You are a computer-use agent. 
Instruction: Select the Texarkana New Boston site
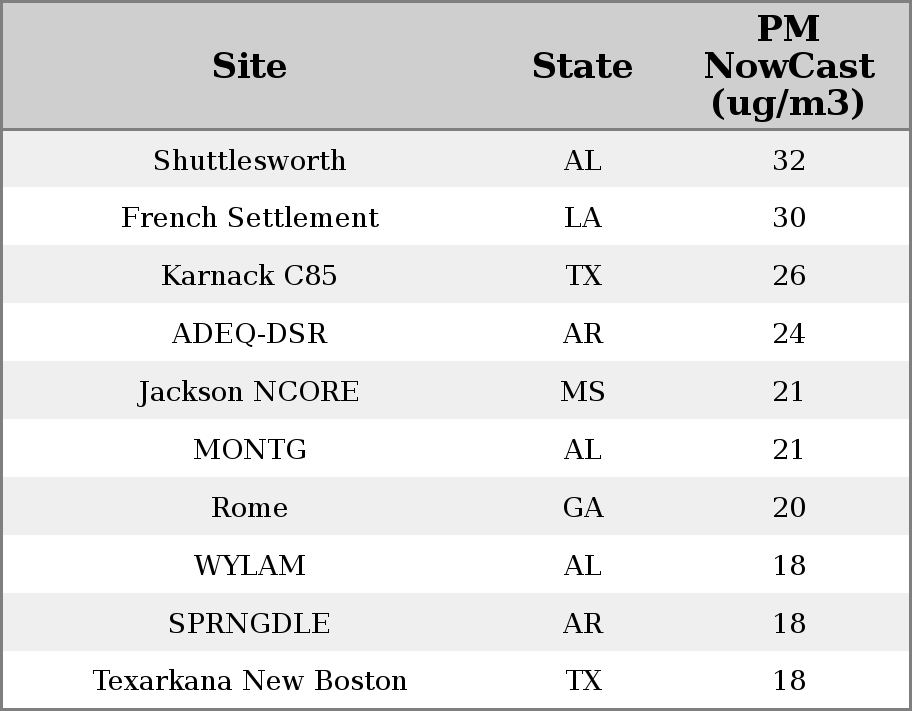250,681
